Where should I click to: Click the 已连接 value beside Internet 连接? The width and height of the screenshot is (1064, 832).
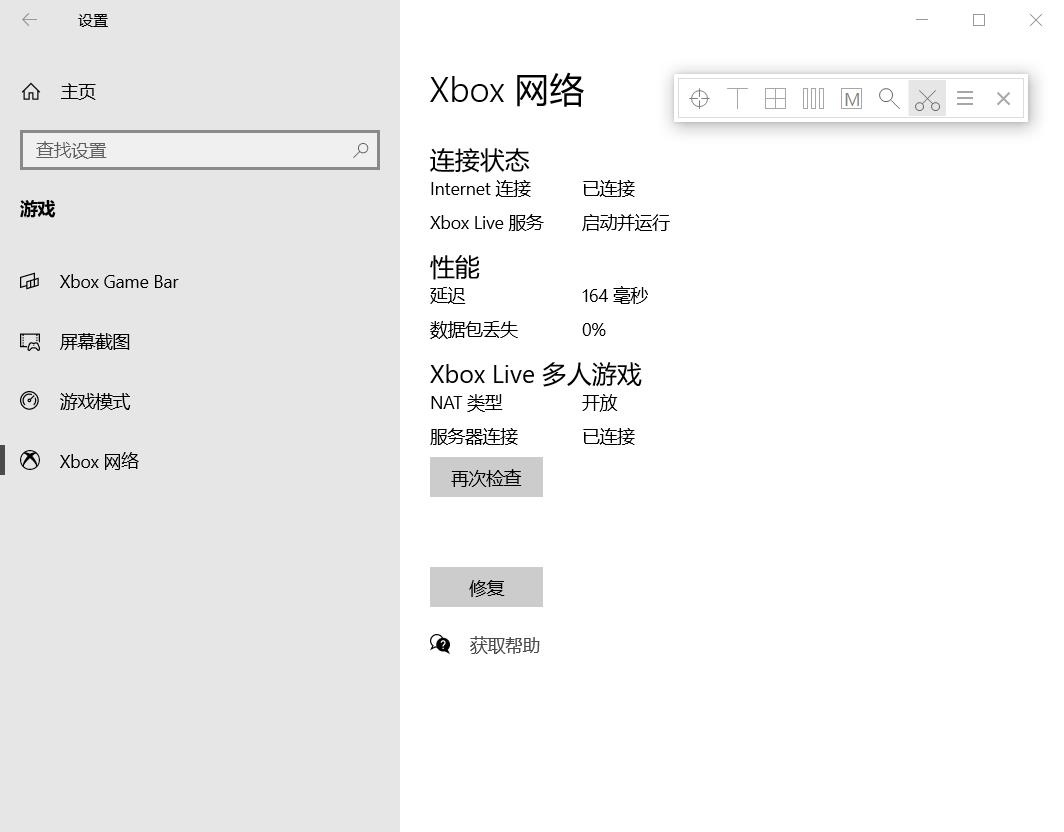[x=608, y=189]
